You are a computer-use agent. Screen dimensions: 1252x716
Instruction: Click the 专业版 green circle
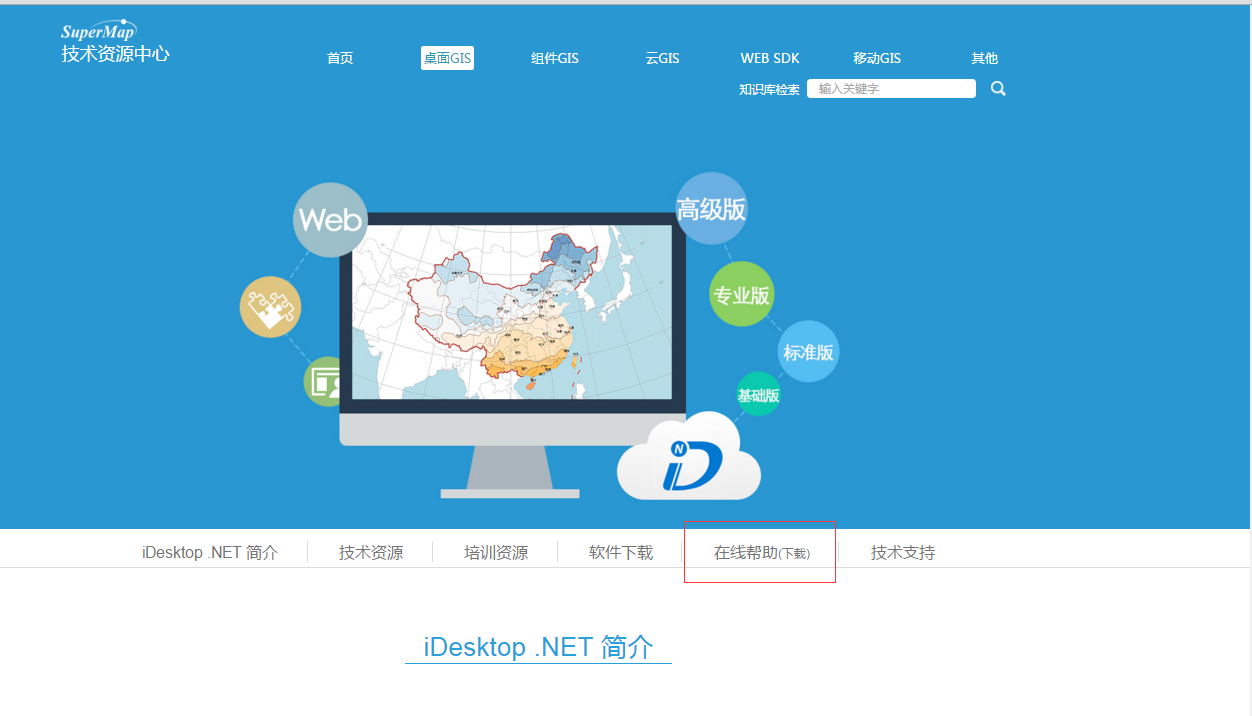[x=741, y=294]
